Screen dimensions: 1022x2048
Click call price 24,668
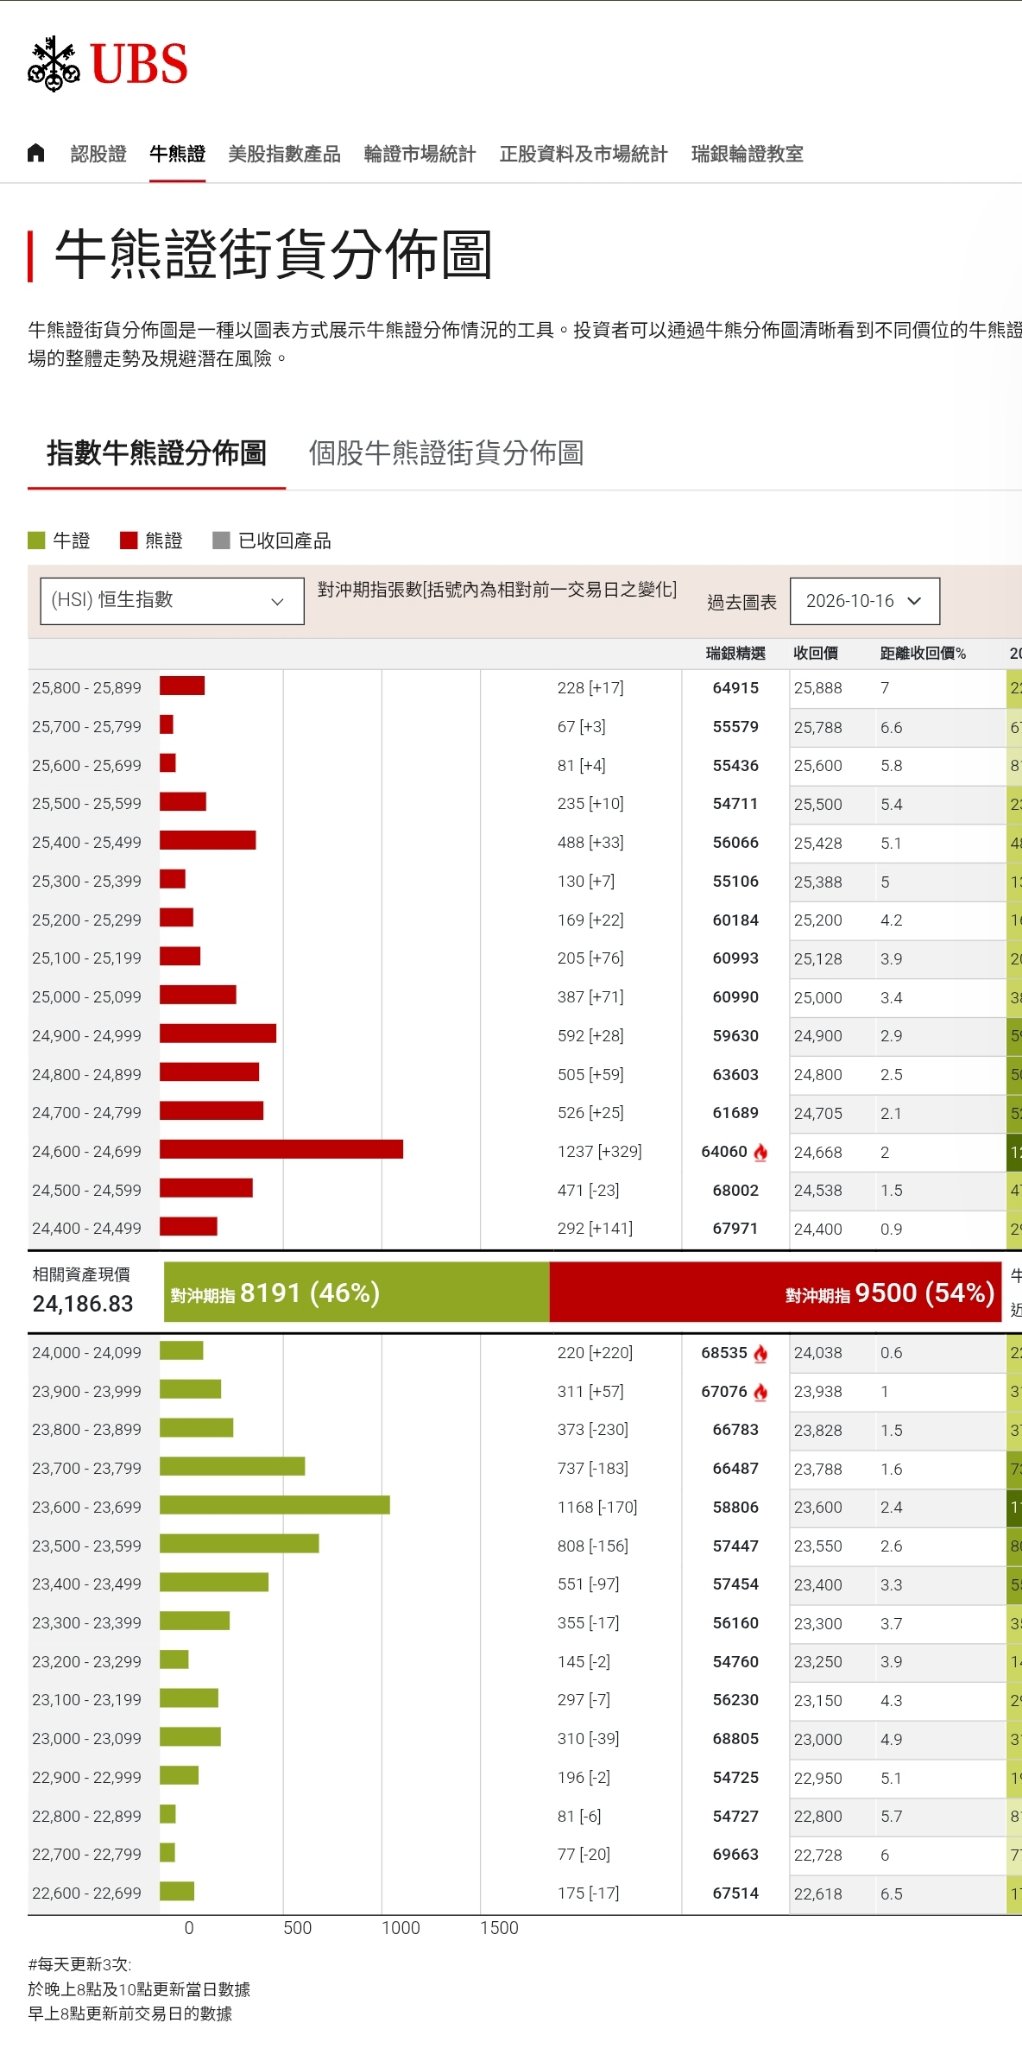(x=818, y=1153)
